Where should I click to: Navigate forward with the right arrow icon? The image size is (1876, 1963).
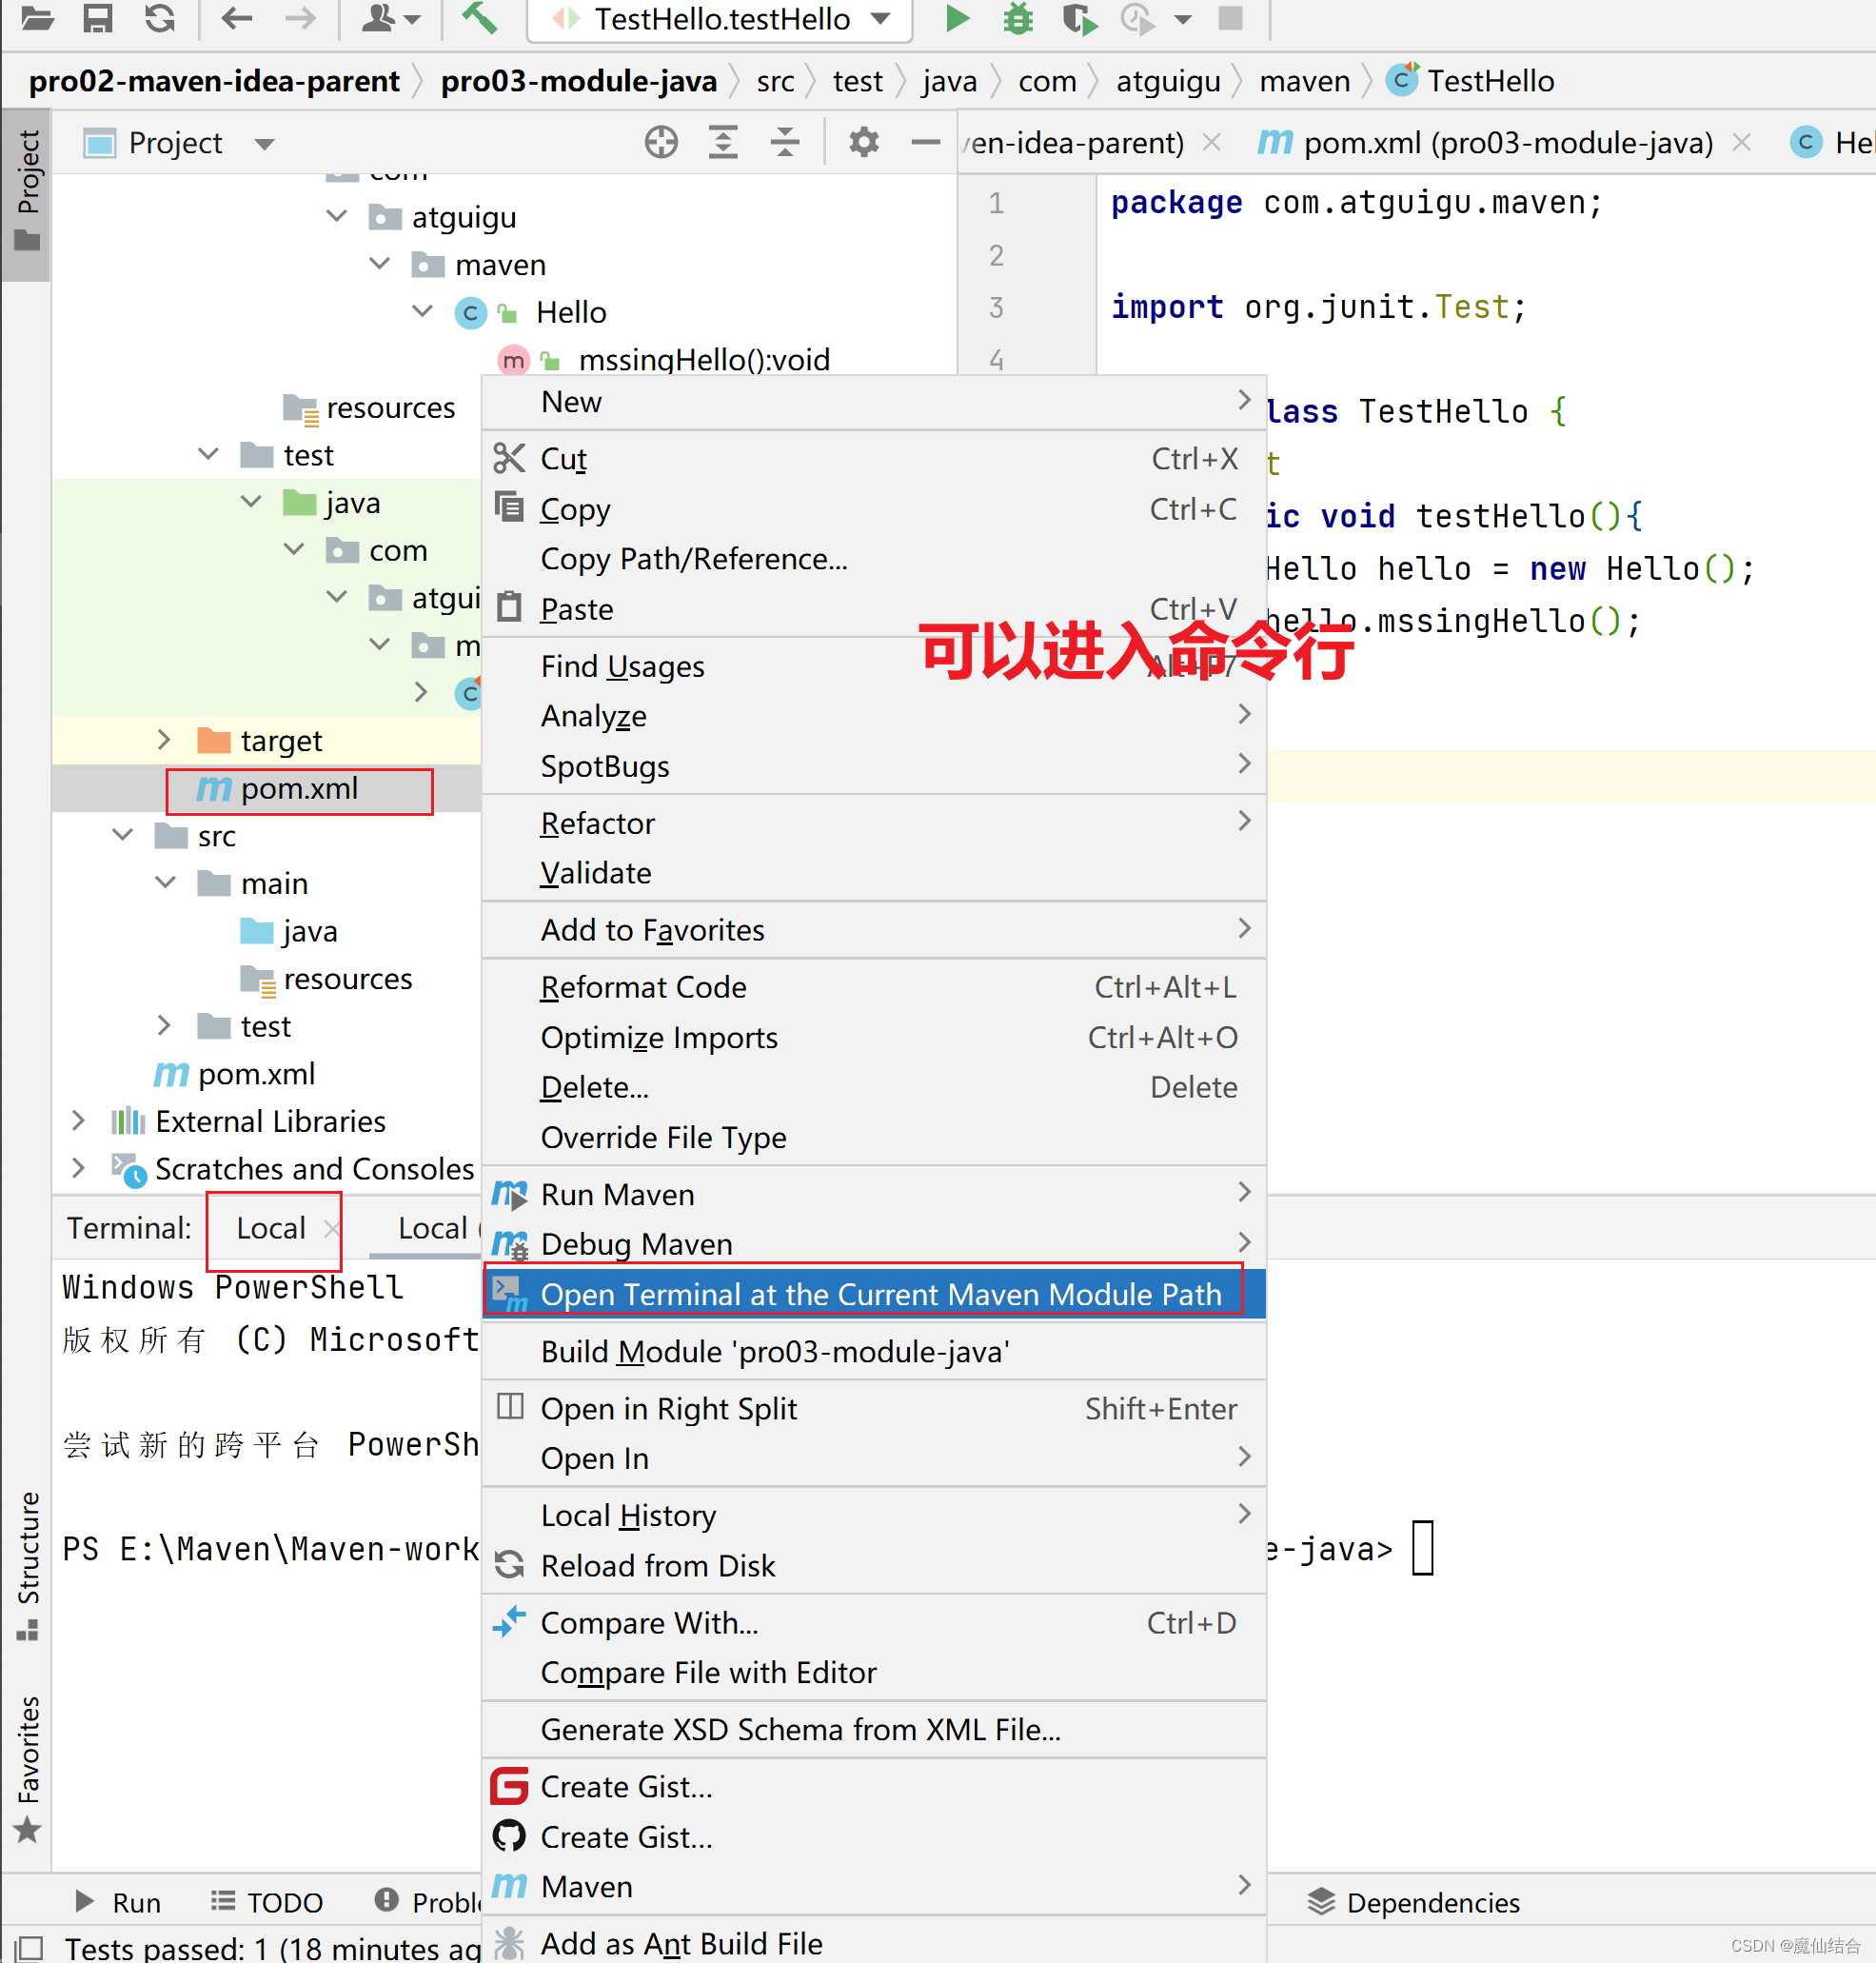[300, 18]
